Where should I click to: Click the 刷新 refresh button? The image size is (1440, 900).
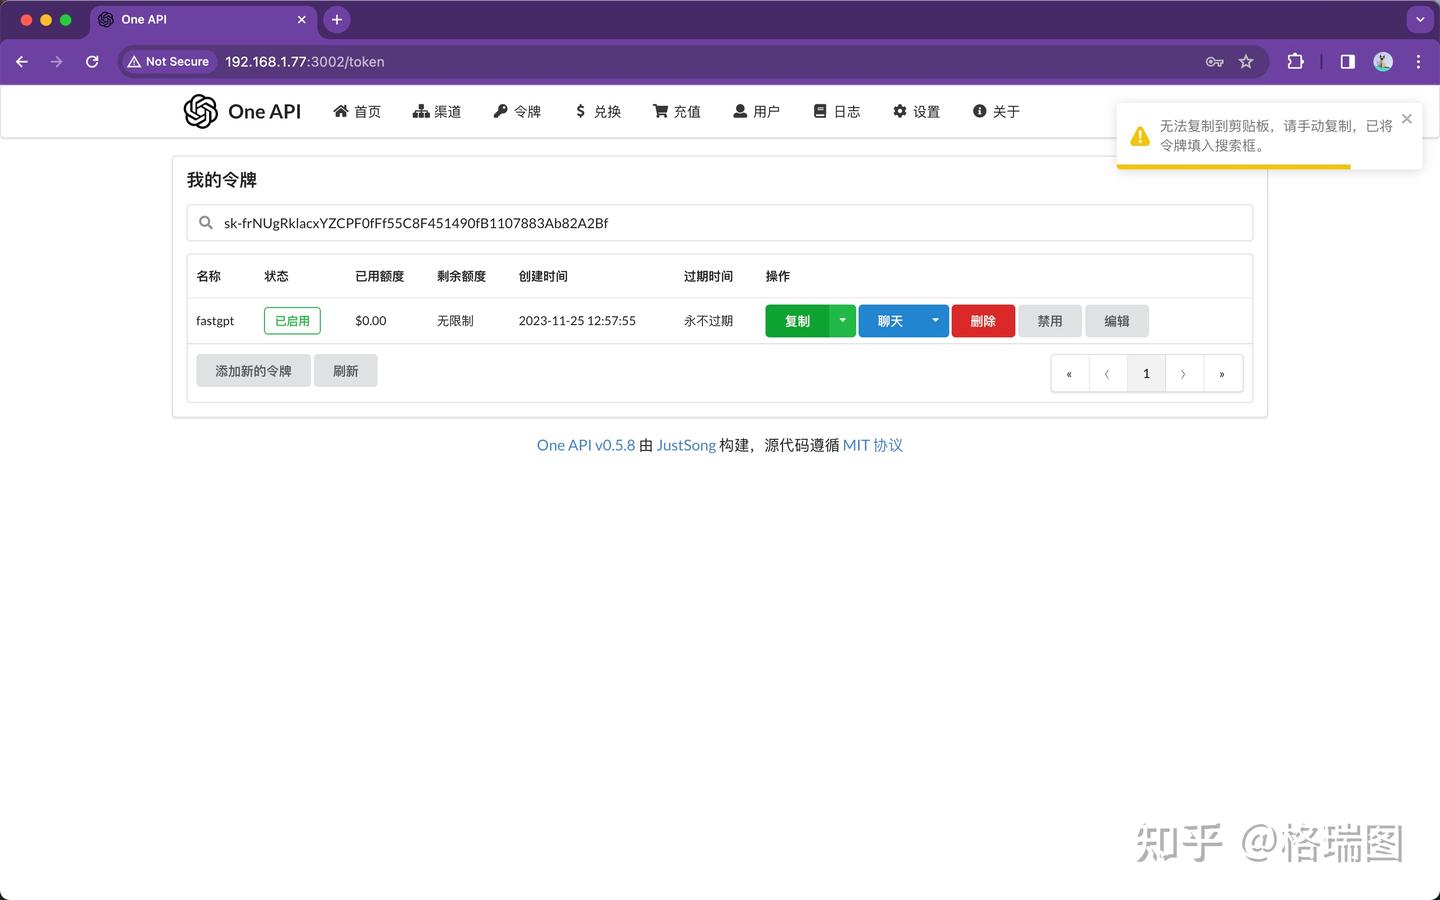pyautogui.click(x=346, y=371)
